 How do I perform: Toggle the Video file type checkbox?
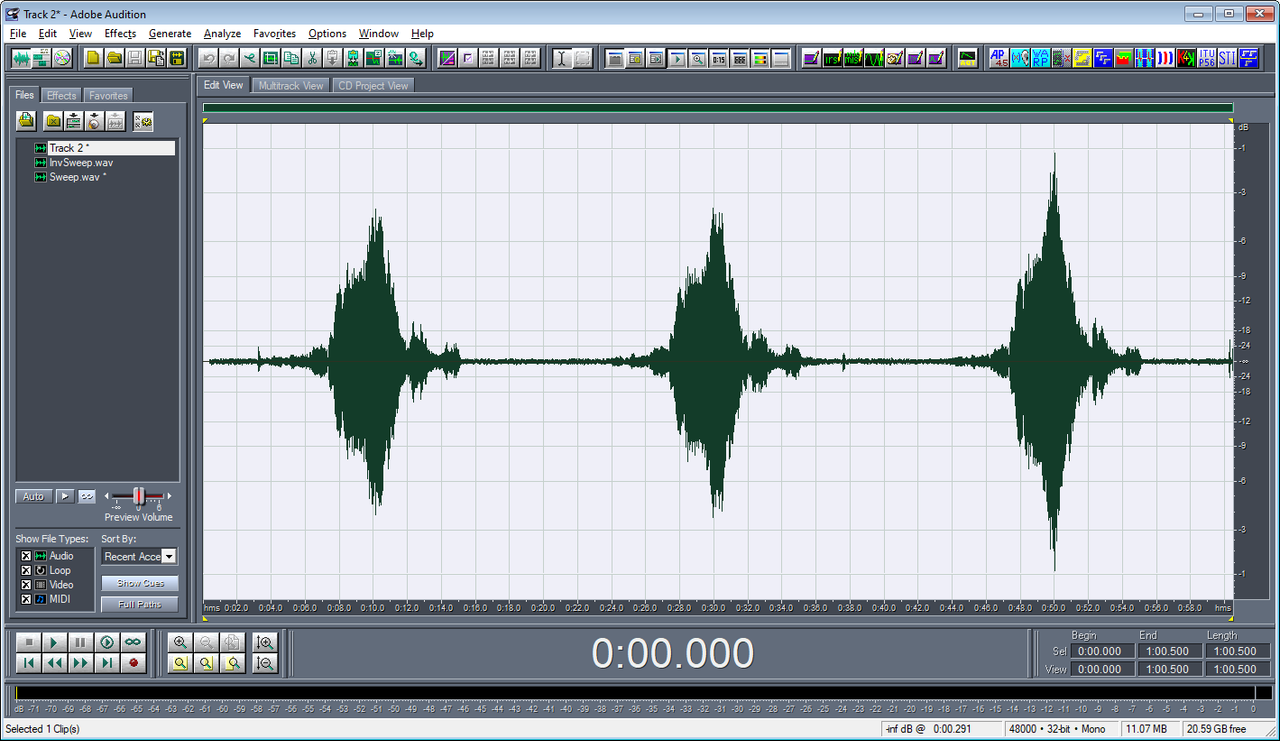click(26, 585)
